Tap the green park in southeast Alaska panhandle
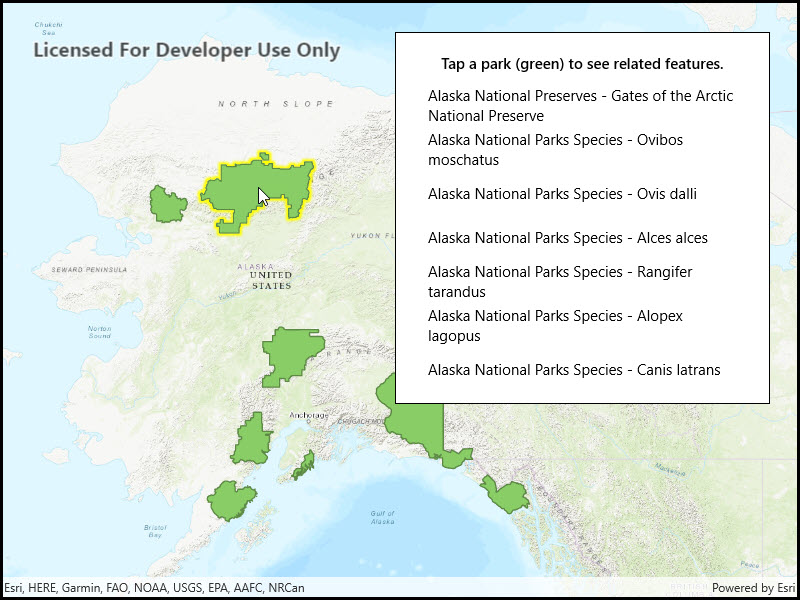 506,494
